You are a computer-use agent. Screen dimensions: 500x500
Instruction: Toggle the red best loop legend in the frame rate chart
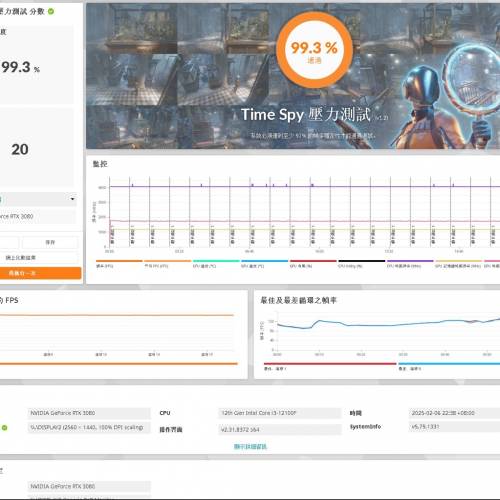pyautogui.click(x=330, y=366)
